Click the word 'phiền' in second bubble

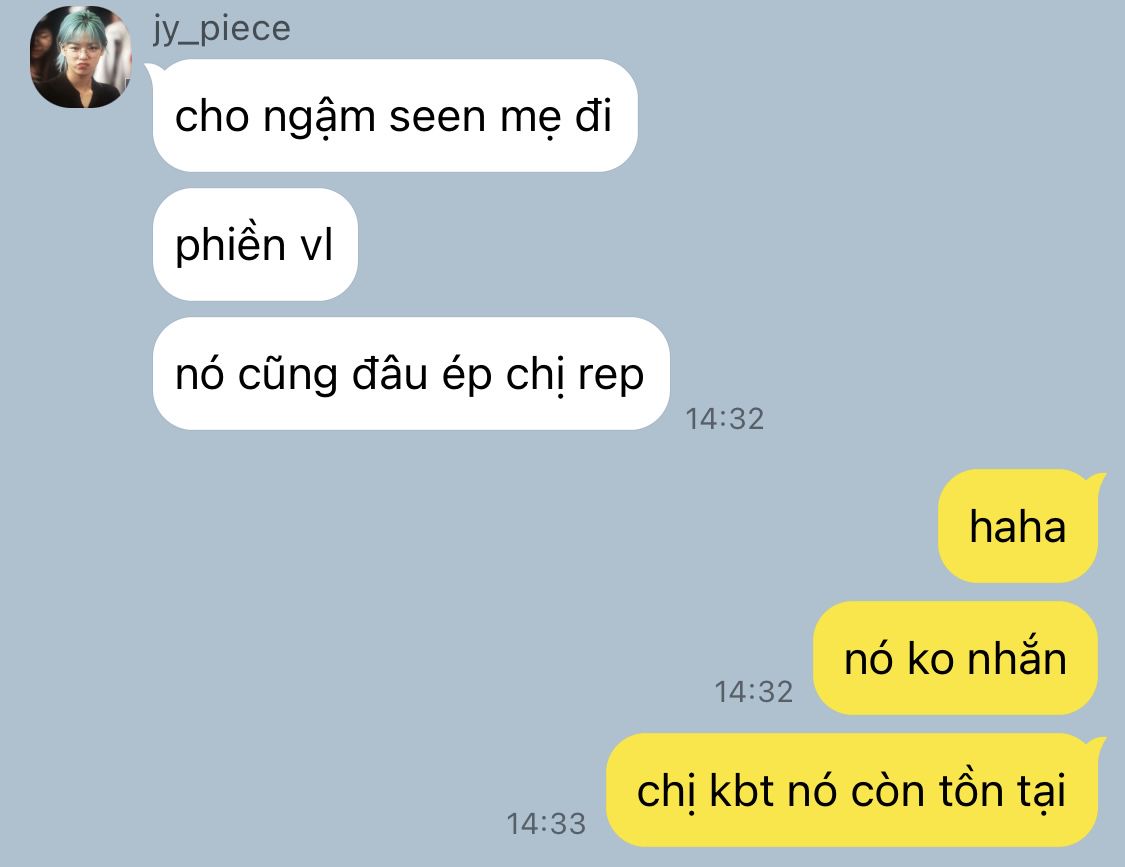pos(231,244)
